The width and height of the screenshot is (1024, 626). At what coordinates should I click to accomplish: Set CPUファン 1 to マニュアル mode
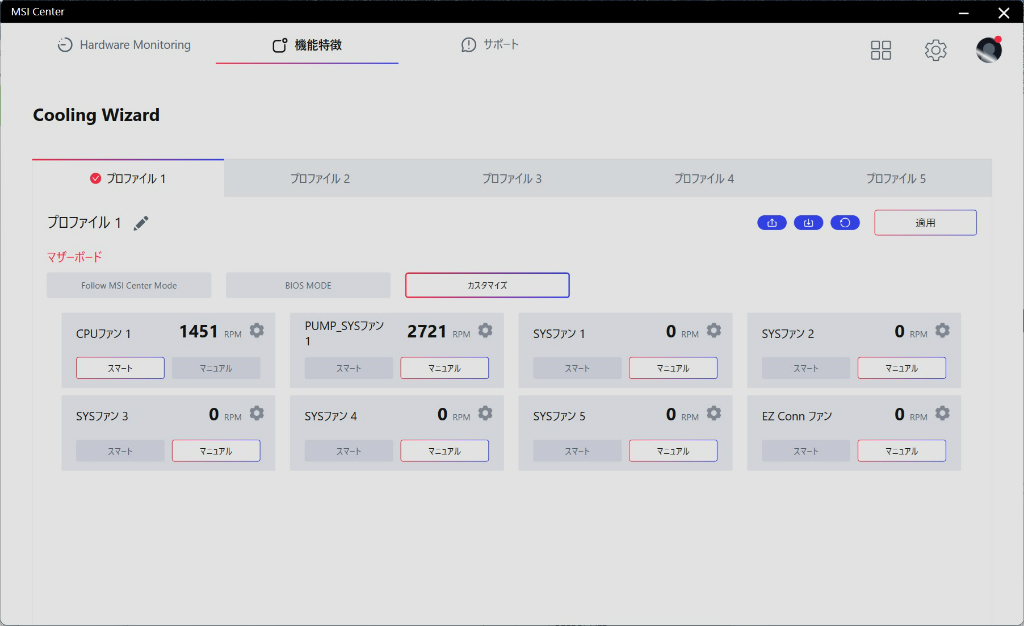[216, 368]
